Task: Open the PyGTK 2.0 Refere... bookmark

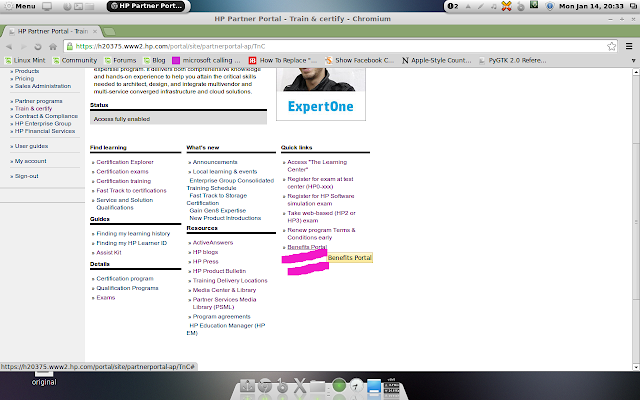Action: pyautogui.click(x=512, y=60)
